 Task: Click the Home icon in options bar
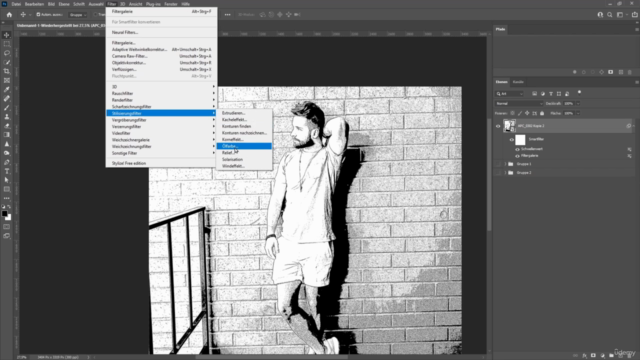pos(9,15)
